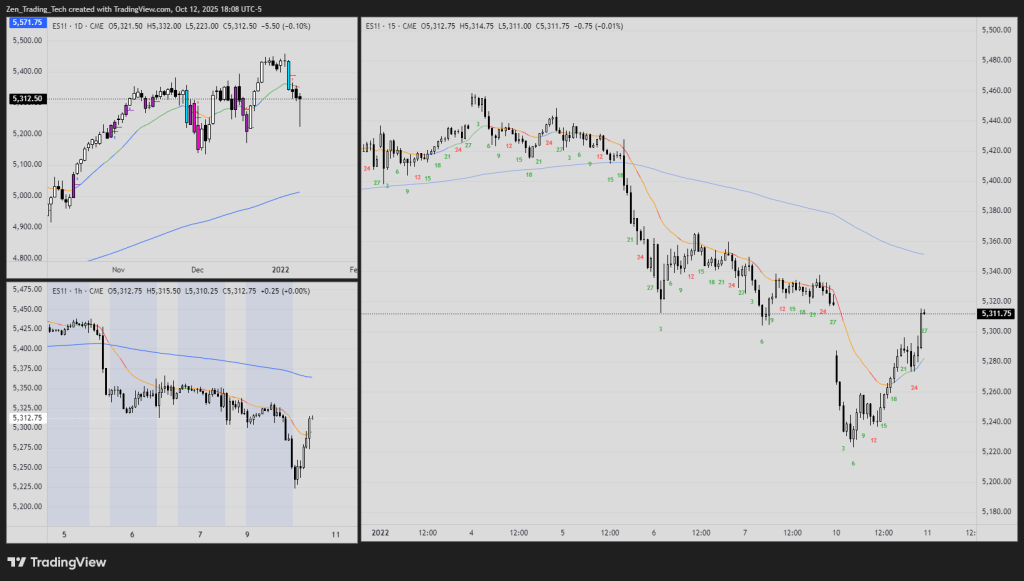Click day 9 on the hourly time axis
The width and height of the screenshot is (1024, 581).
(248, 535)
